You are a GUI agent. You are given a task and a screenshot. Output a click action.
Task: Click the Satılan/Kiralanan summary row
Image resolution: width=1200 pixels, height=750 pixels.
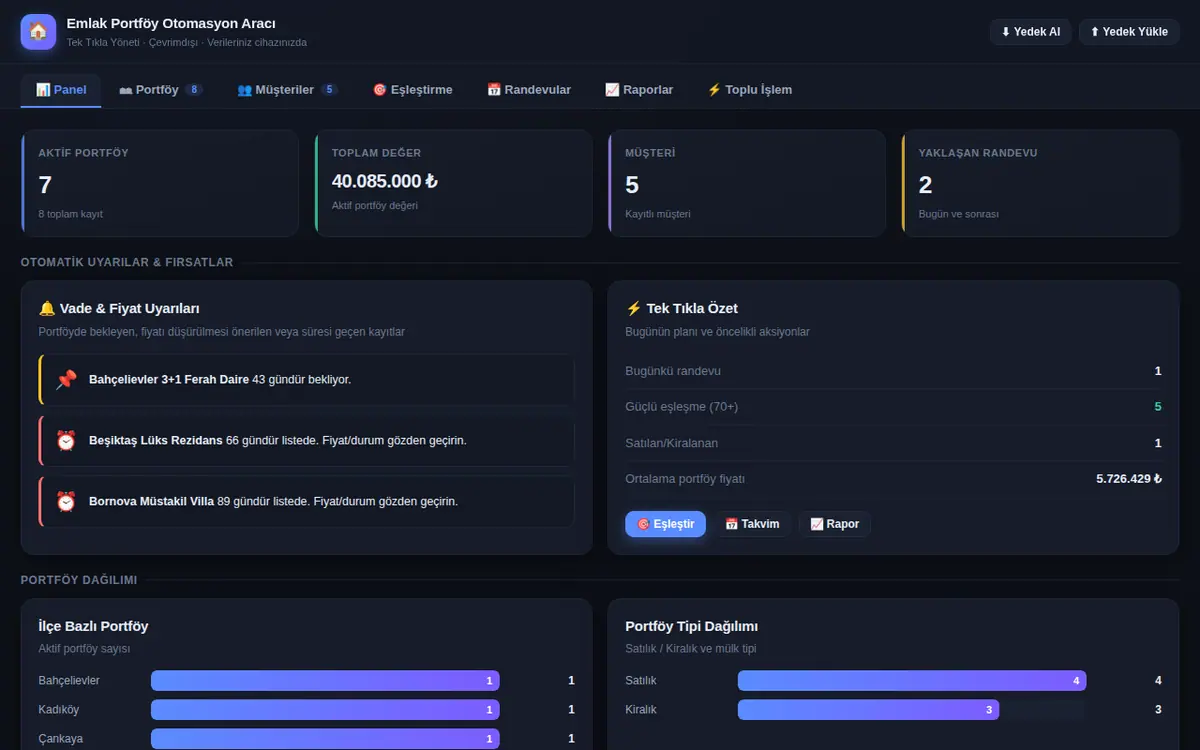[893, 443]
